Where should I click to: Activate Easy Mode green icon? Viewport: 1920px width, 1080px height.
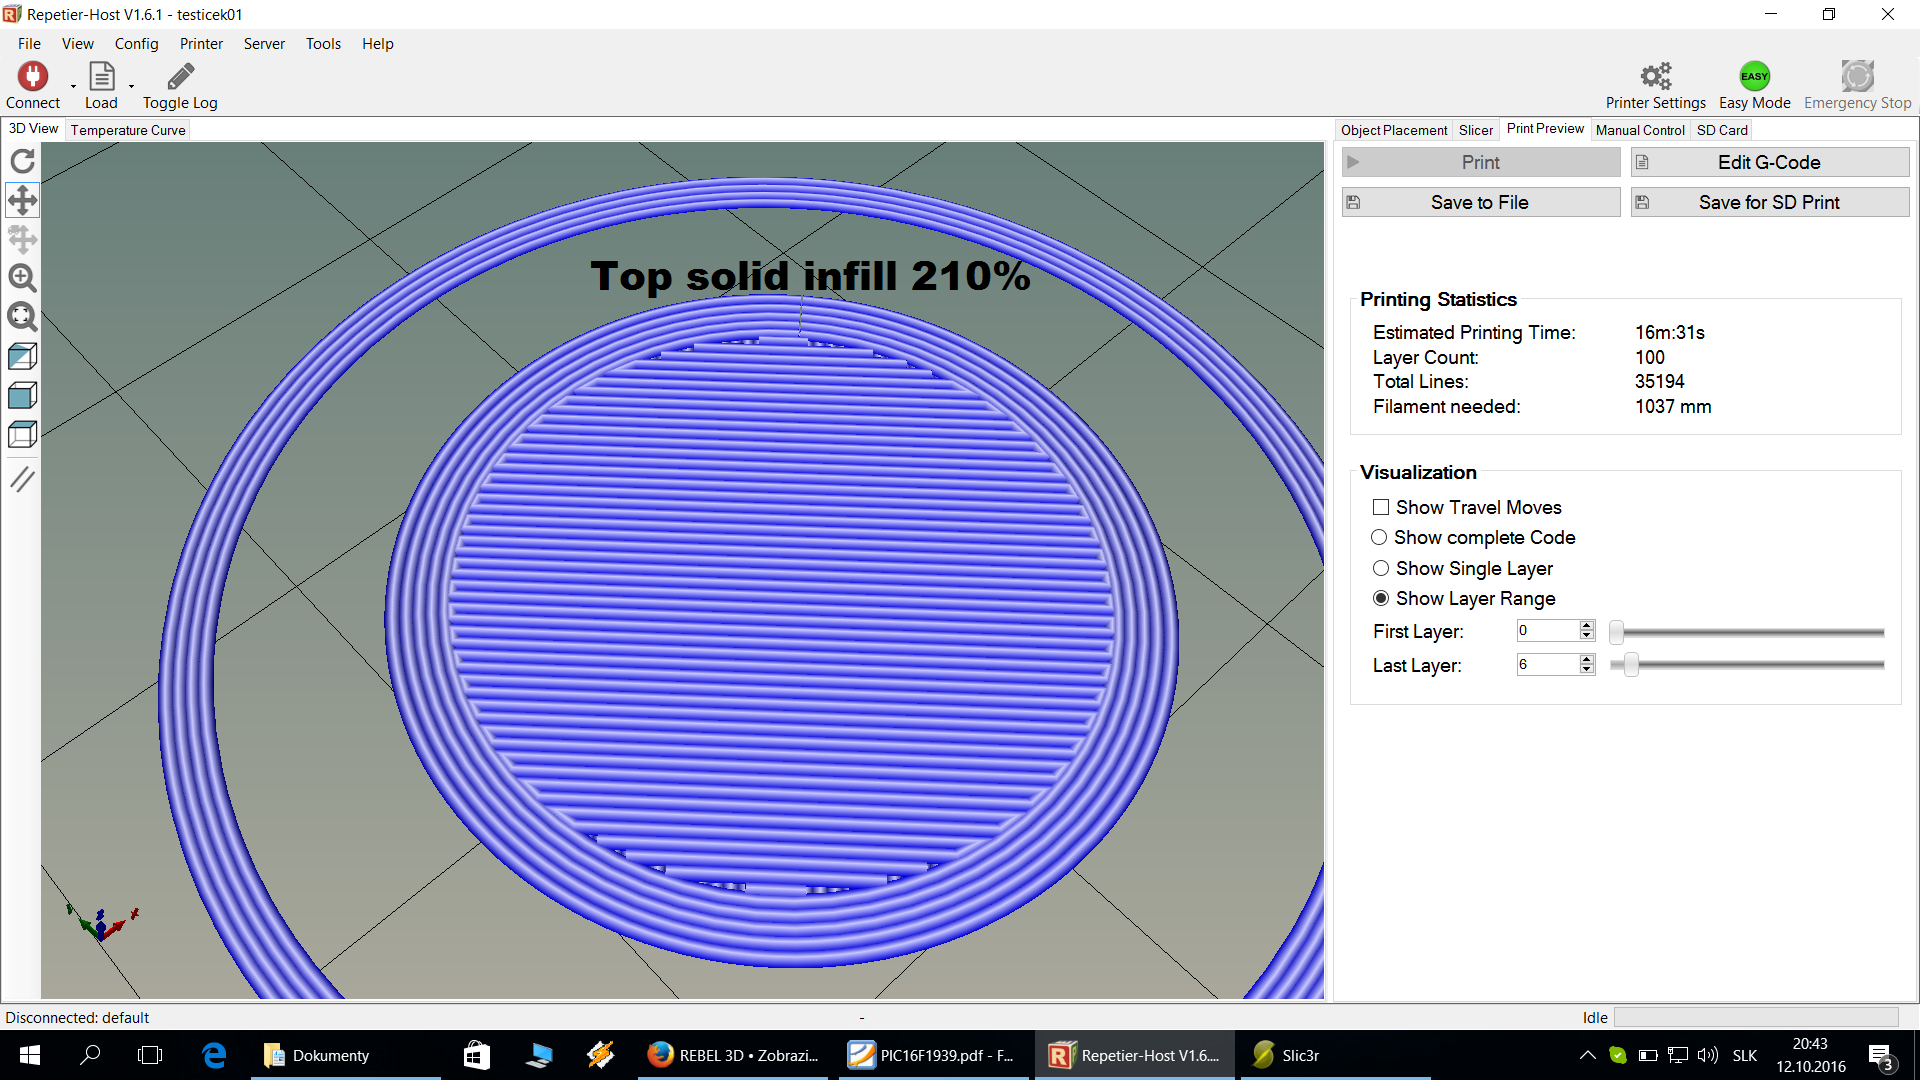pyautogui.click(x=1754, y=77)
